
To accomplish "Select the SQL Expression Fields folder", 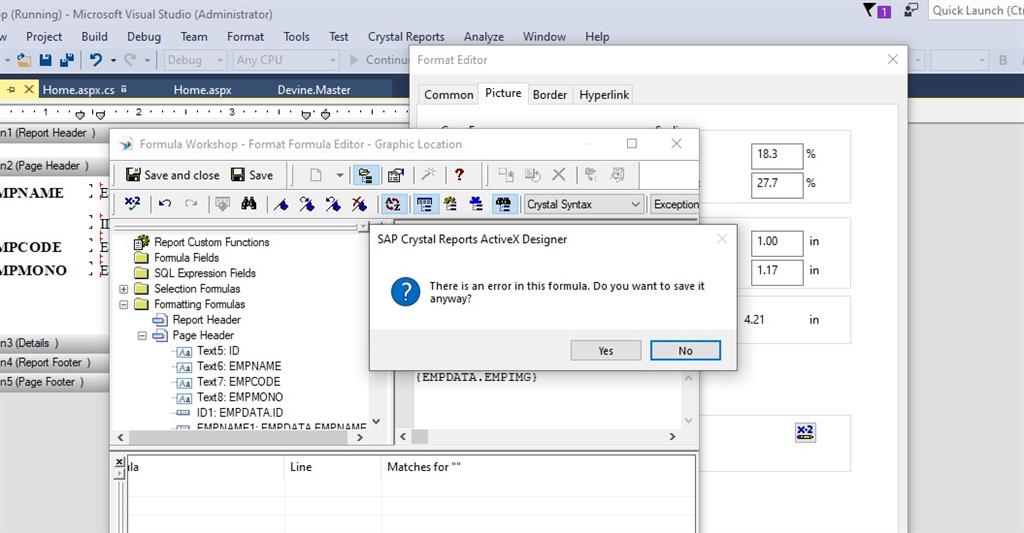I will click(204, 274).
